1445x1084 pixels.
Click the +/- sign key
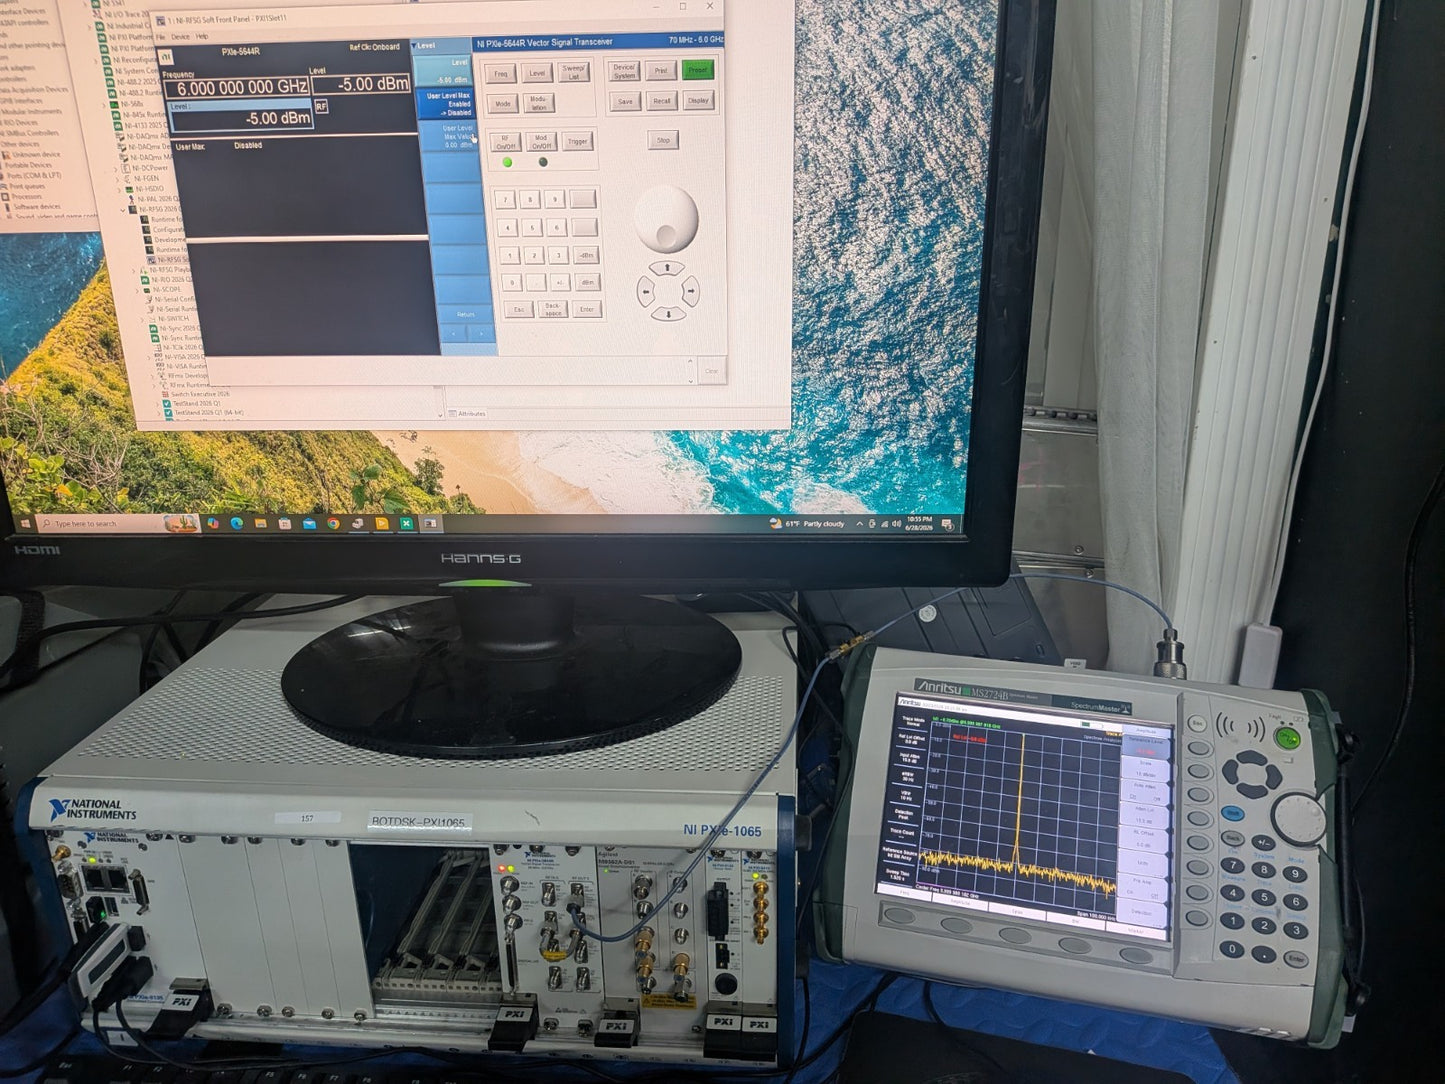pos(562,283)
